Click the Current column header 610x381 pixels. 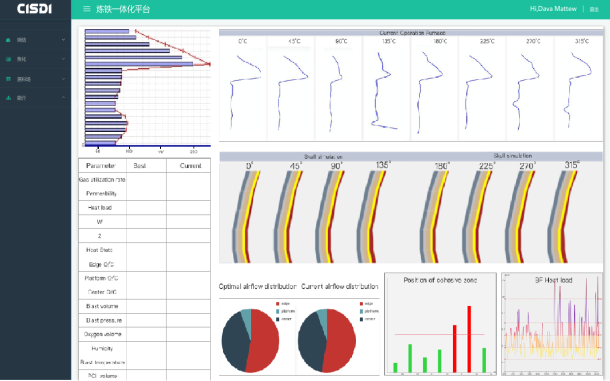click(x=190, y=166)
